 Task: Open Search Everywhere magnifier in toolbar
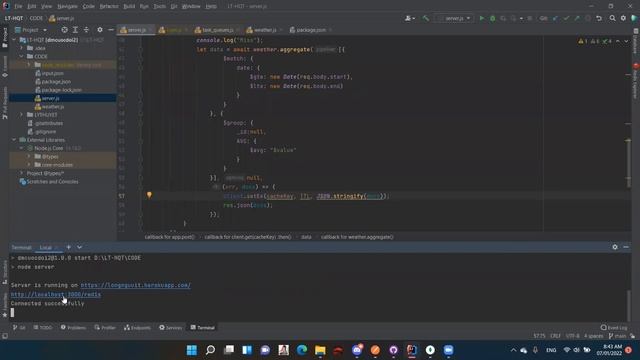[x=612, y=18]
